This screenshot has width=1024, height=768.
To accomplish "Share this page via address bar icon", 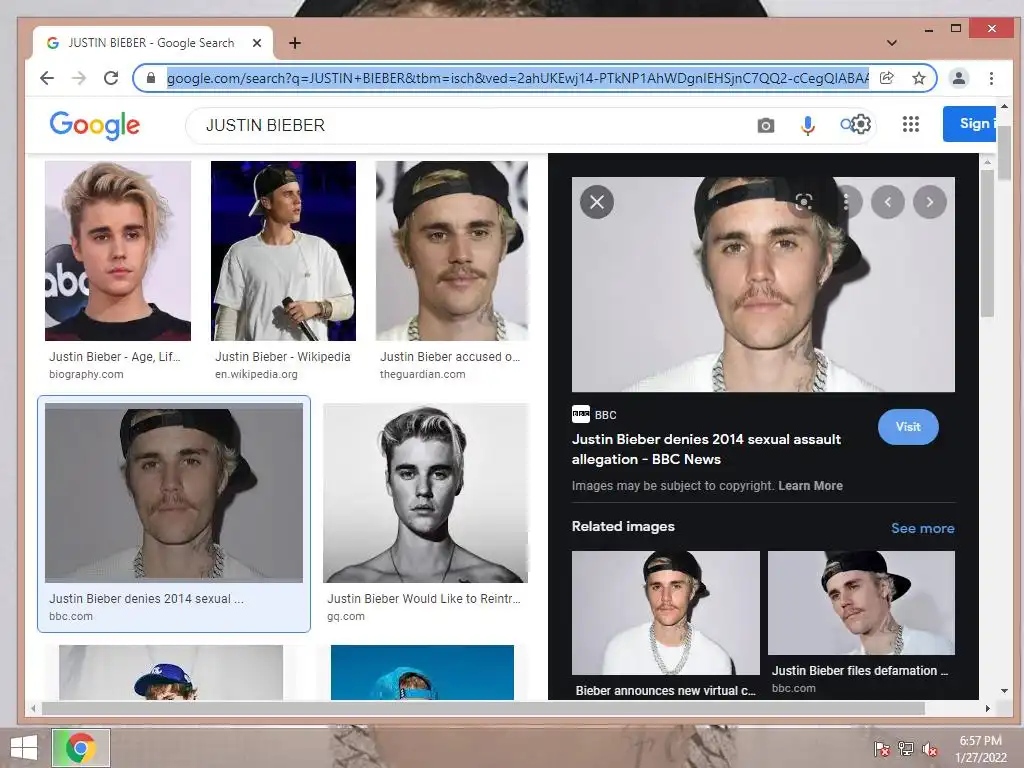I will coord(887,78).
